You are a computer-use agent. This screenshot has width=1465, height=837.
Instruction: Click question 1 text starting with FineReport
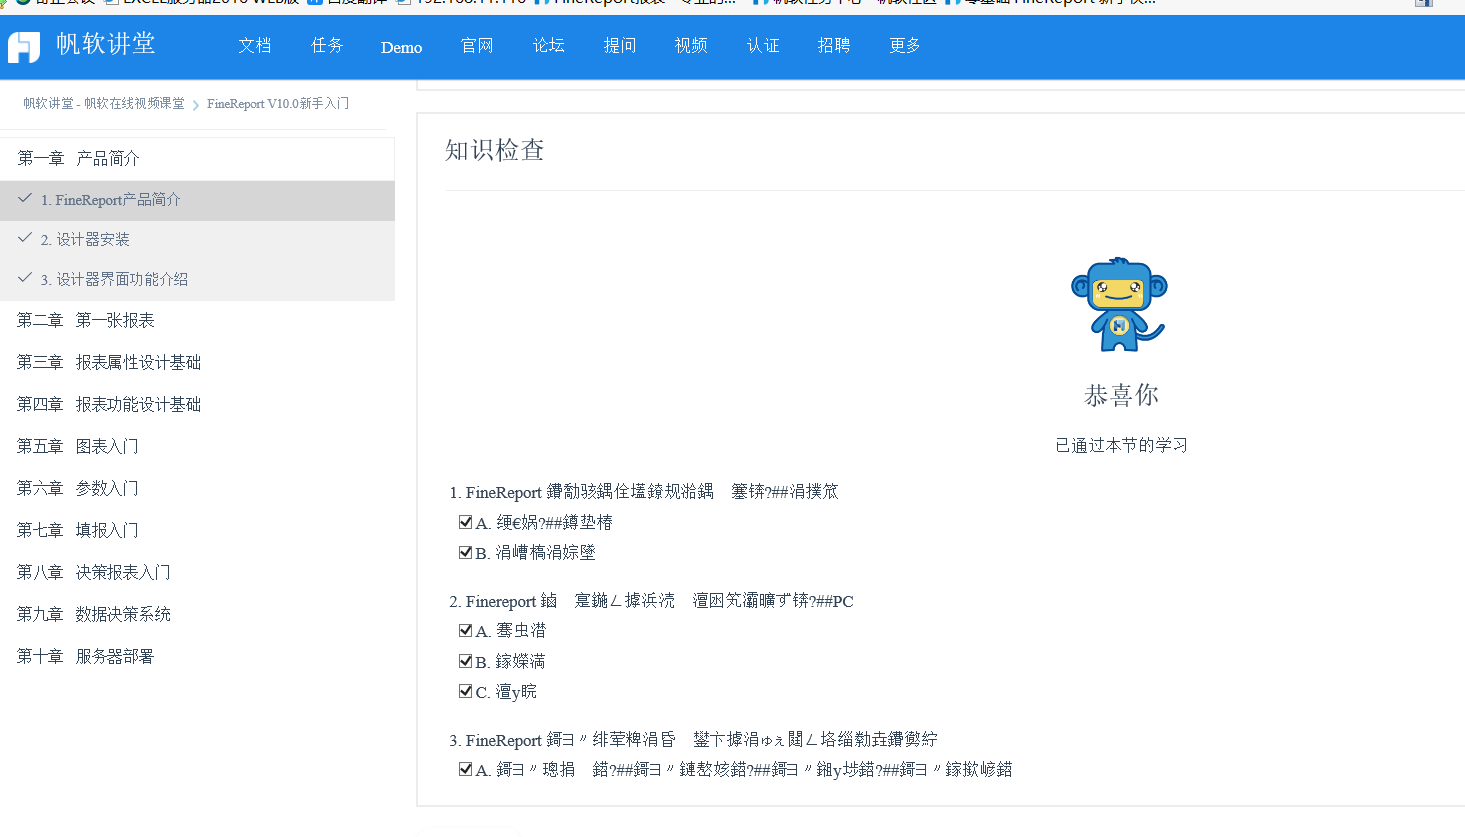(644, 492)
